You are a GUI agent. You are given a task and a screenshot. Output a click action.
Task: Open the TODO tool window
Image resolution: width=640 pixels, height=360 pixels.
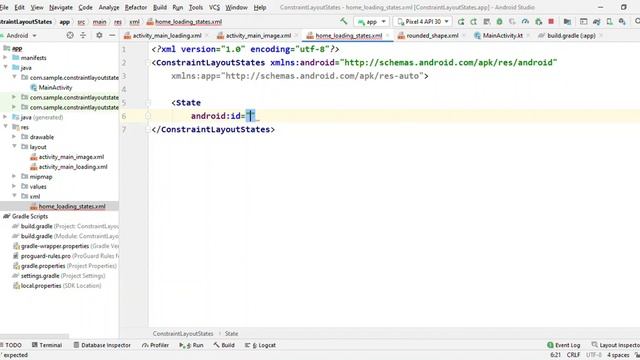11,345
